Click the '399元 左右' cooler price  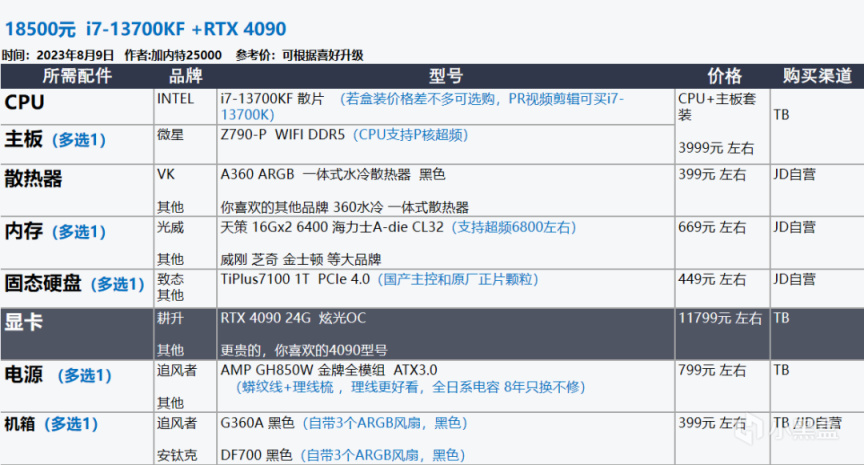click(x=712, y=175)
